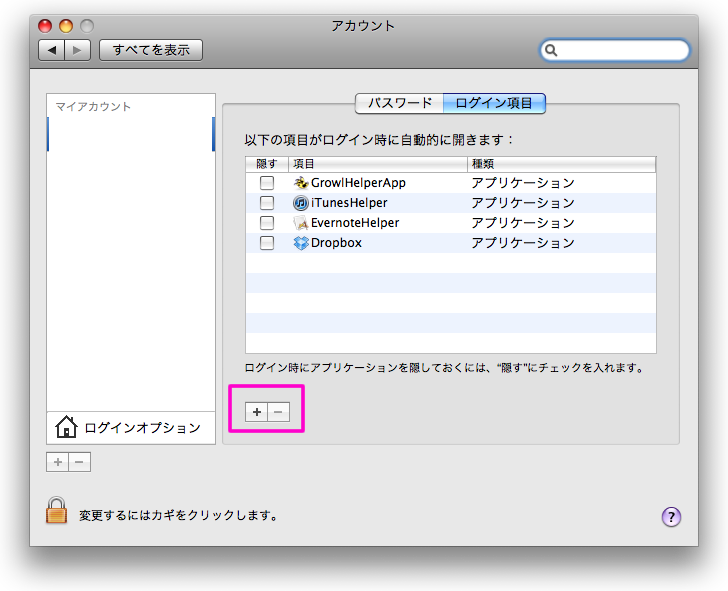Image resolution: width=728 pixels, height=591 pixels.
Task: Go forward with the right arrow button
Action: coord(78,50)
